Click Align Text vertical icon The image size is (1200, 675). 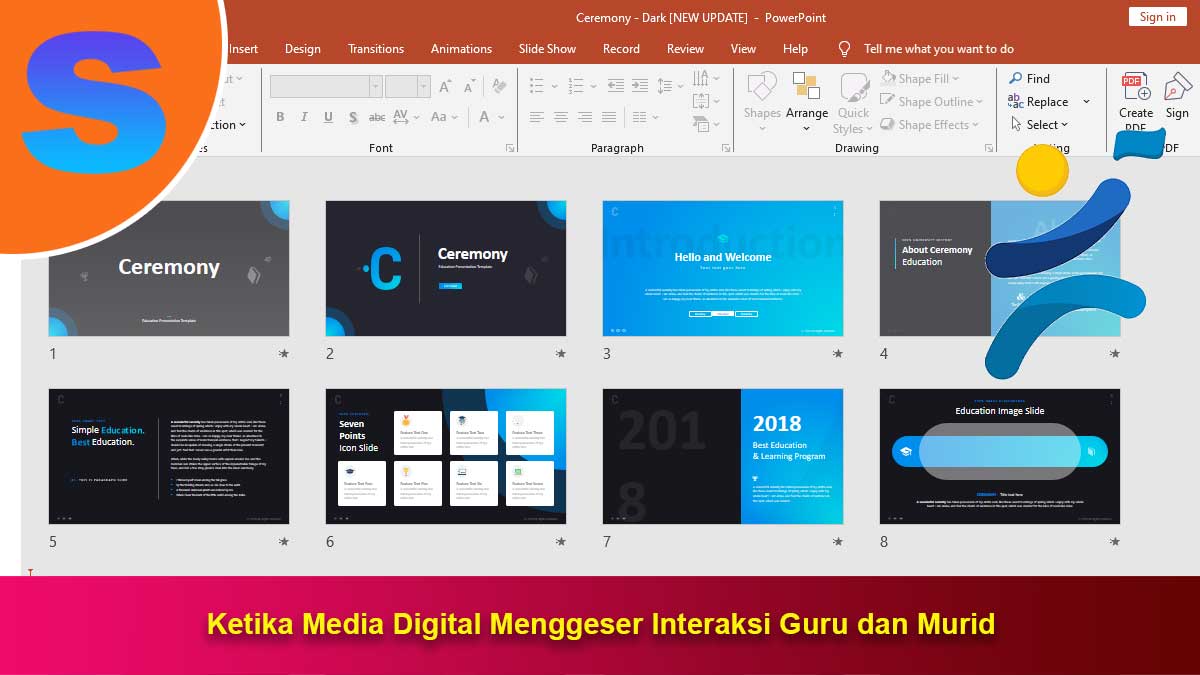pyautogui.click(x=701, y=101)
